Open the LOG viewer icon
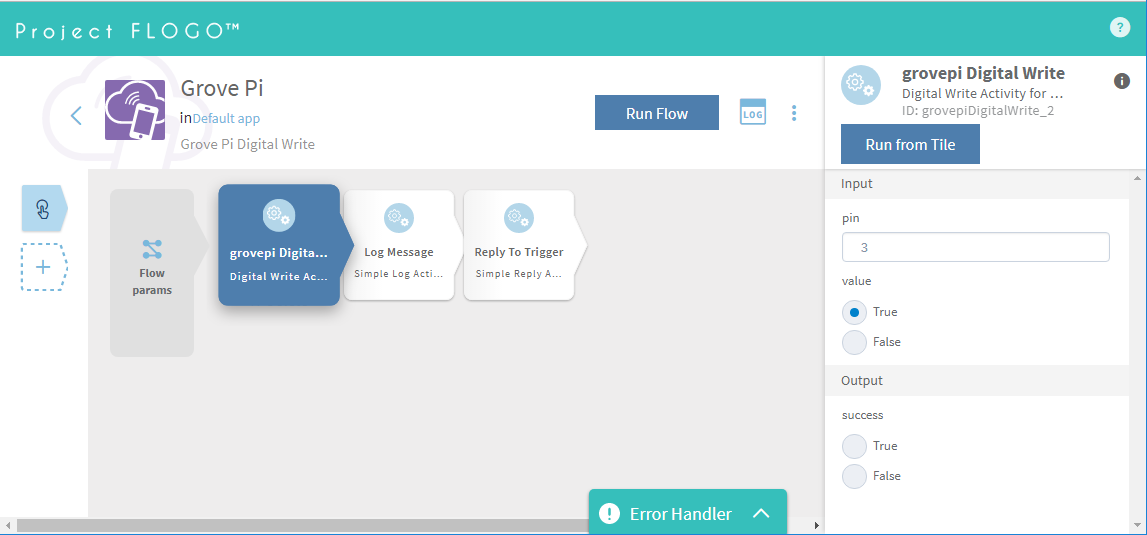The width and height of the screenshot is (1147, 535). 752,113
